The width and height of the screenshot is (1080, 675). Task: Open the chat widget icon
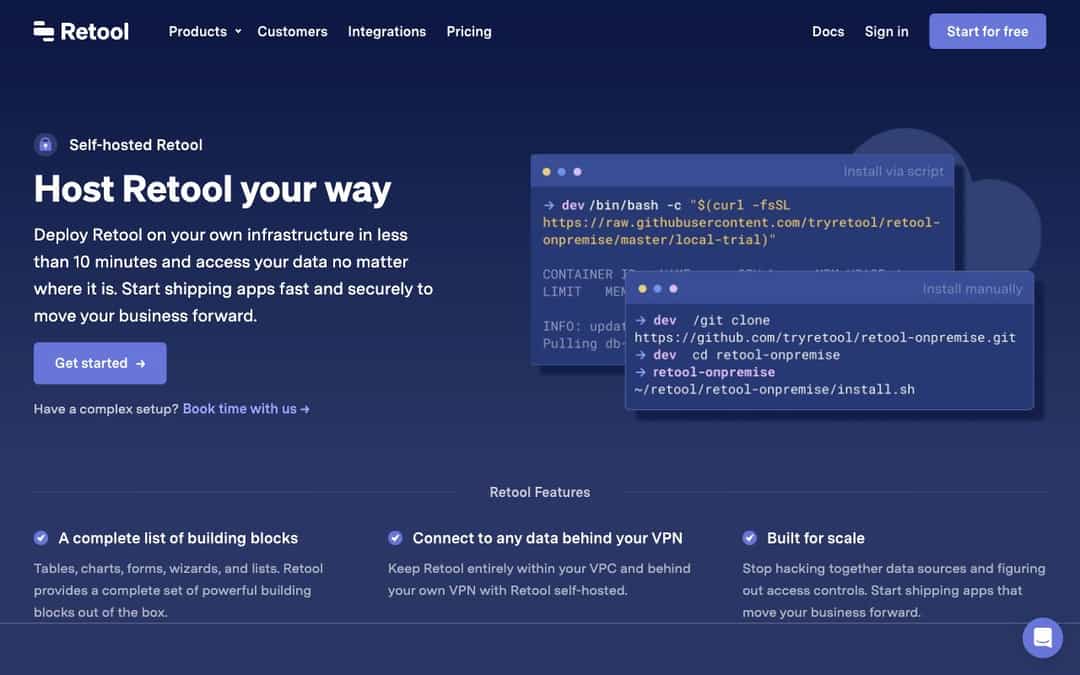pos(1042,637)
